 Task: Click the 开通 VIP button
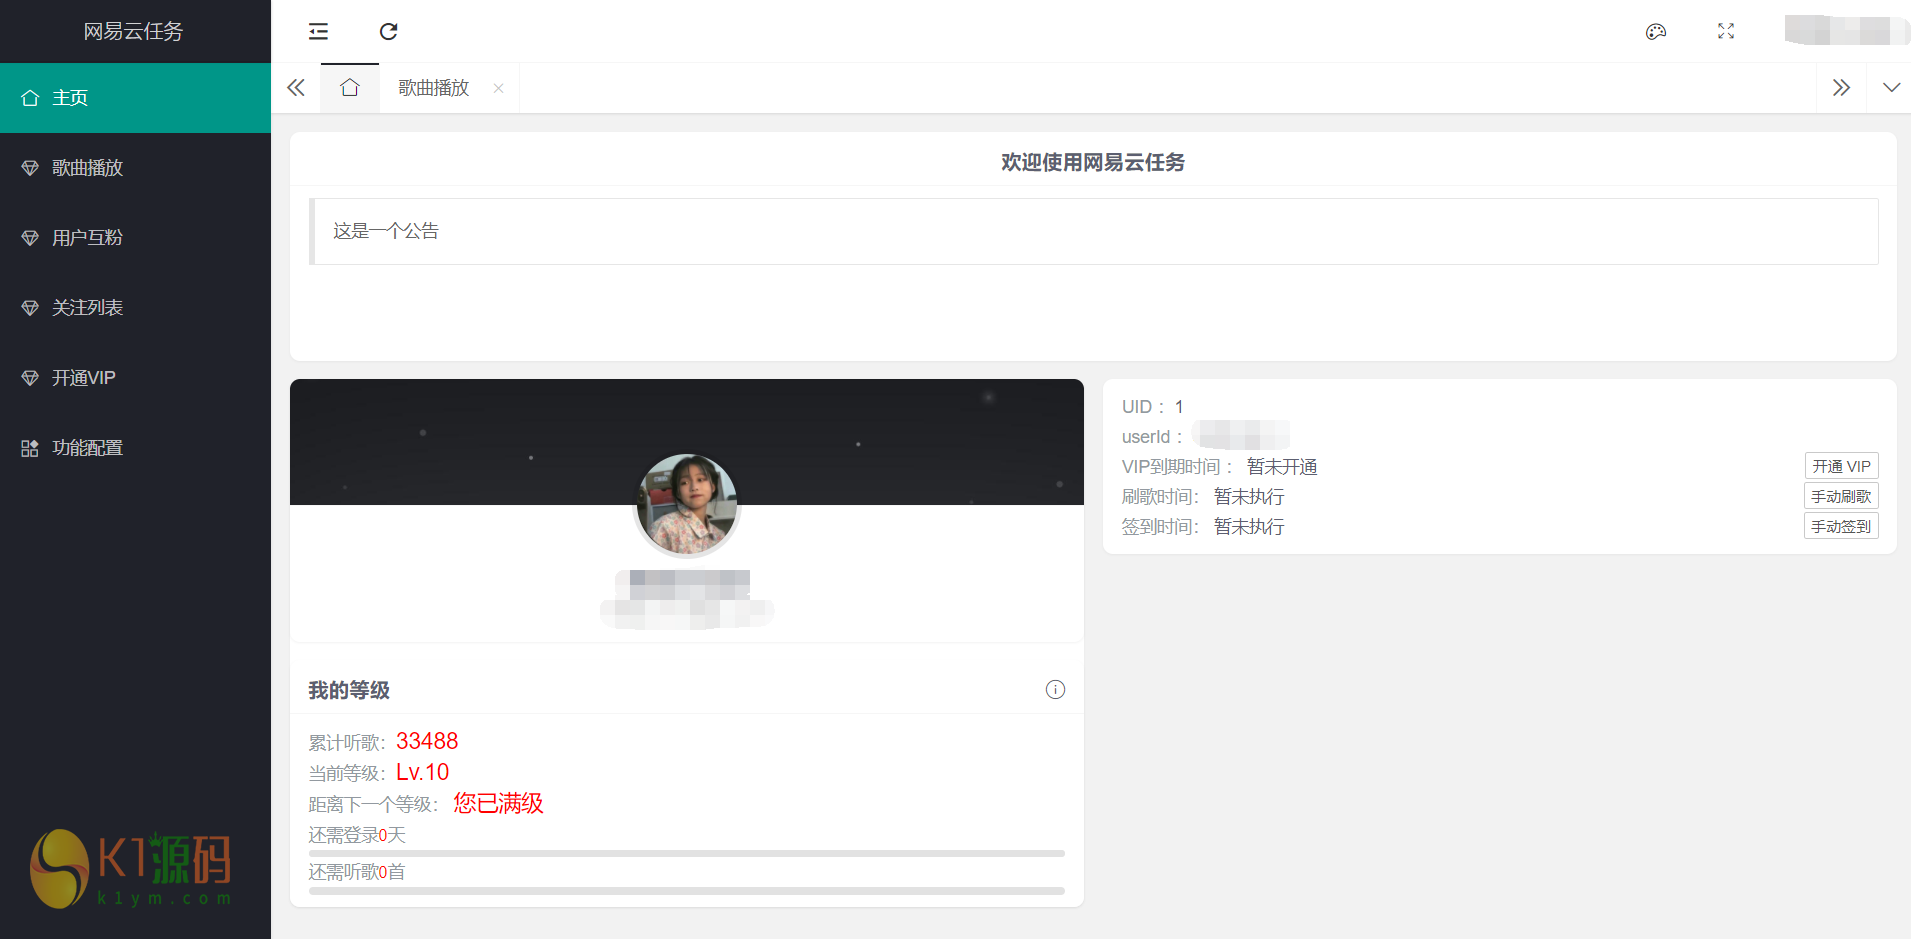(1841, 466)
